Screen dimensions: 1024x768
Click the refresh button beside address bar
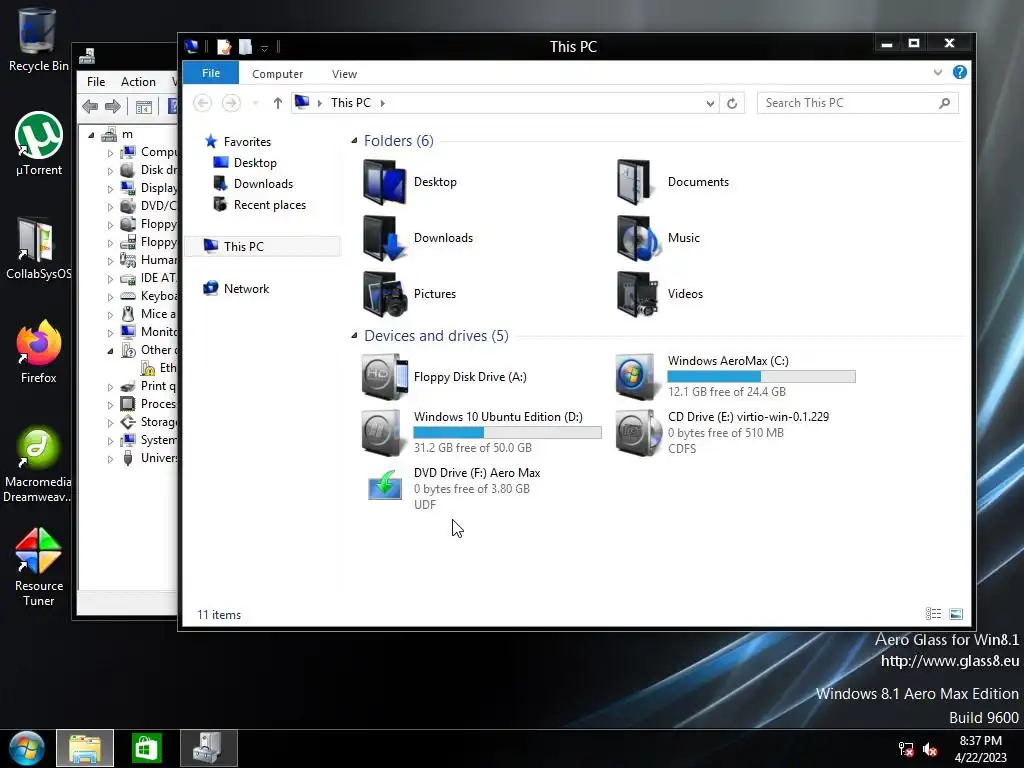pos(732,103)
